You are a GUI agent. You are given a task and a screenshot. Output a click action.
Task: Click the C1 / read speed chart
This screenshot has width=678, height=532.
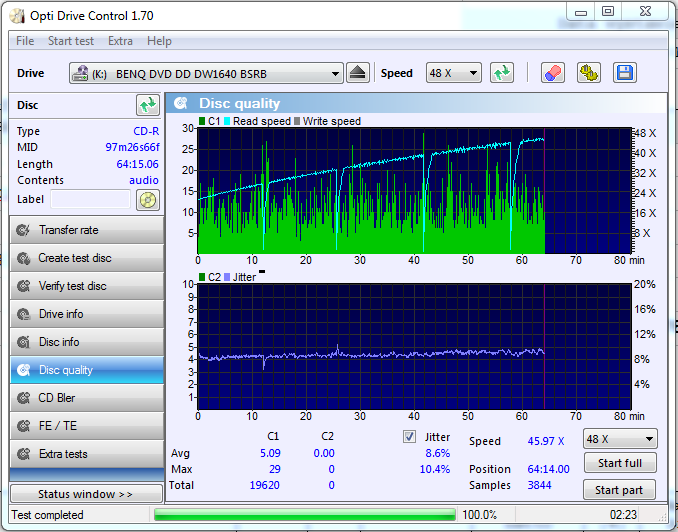click(x=414, y=191)
